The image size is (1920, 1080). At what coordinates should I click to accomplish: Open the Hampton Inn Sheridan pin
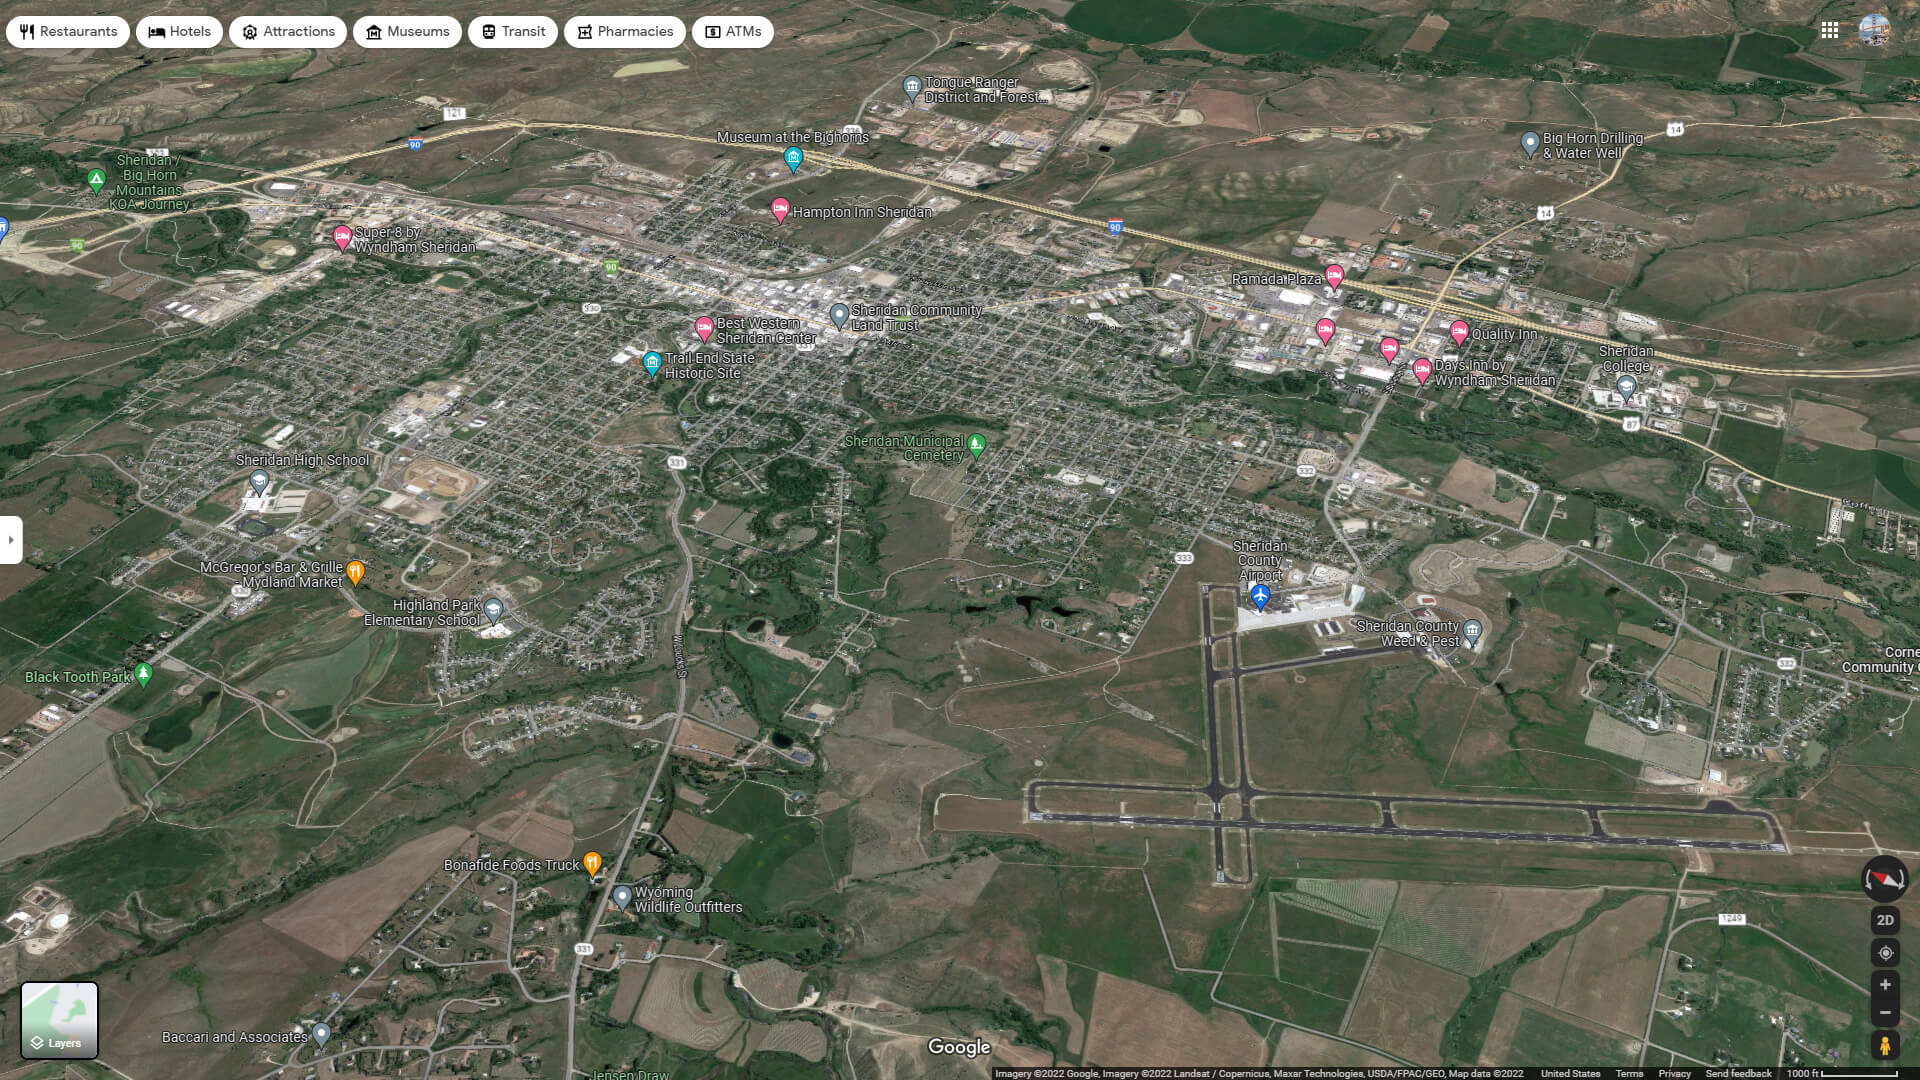(x=781, y=210)
